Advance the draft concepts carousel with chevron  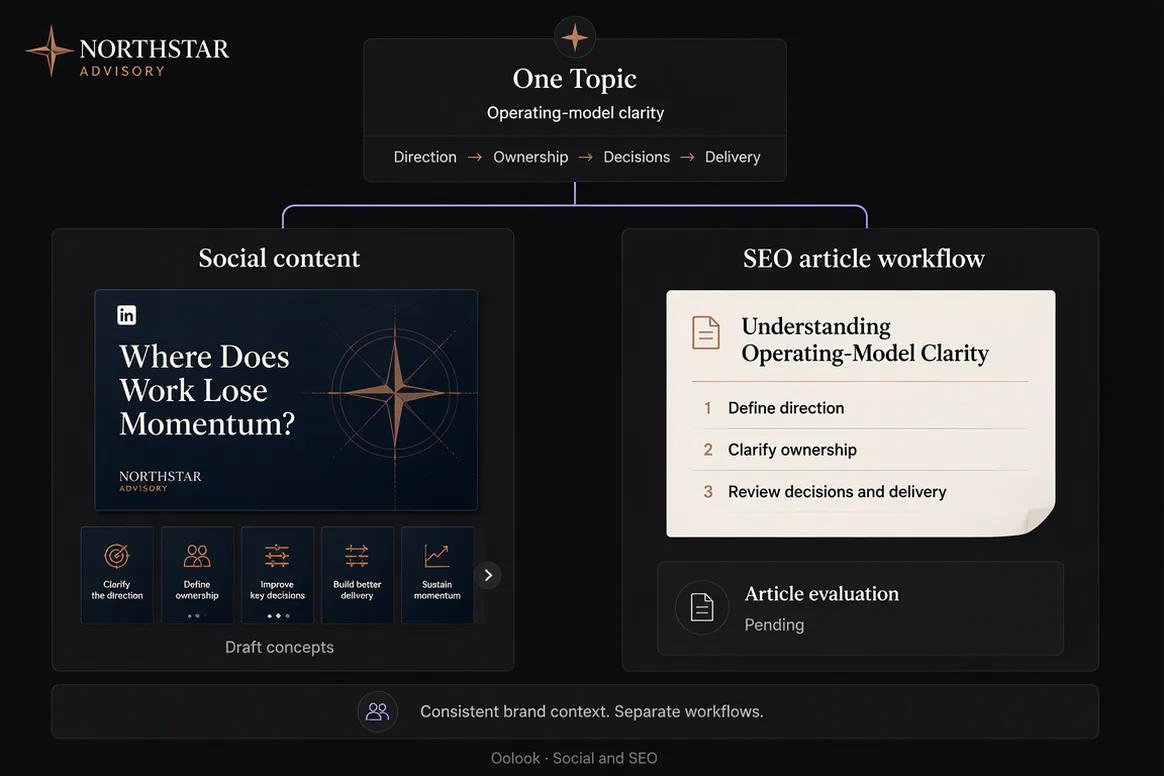click(x=488, y=575)
